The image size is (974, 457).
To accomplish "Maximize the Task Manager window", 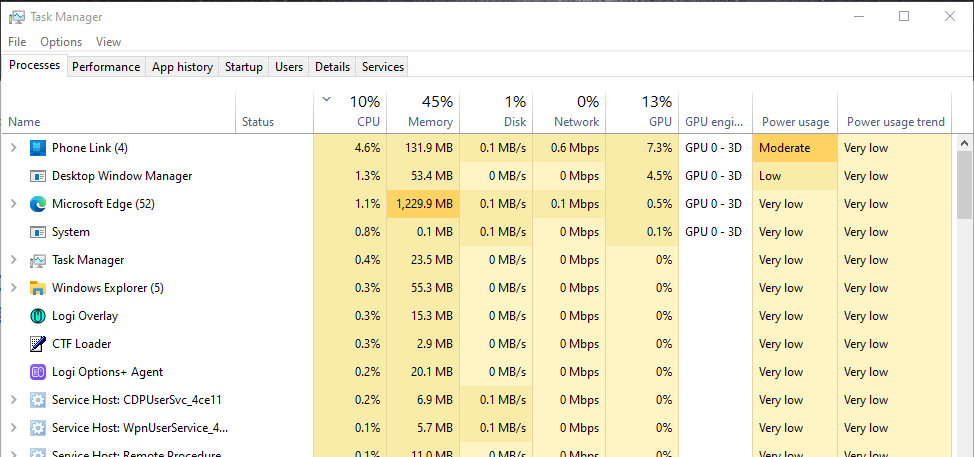I will pyautogui.click(x=904, y=17).
